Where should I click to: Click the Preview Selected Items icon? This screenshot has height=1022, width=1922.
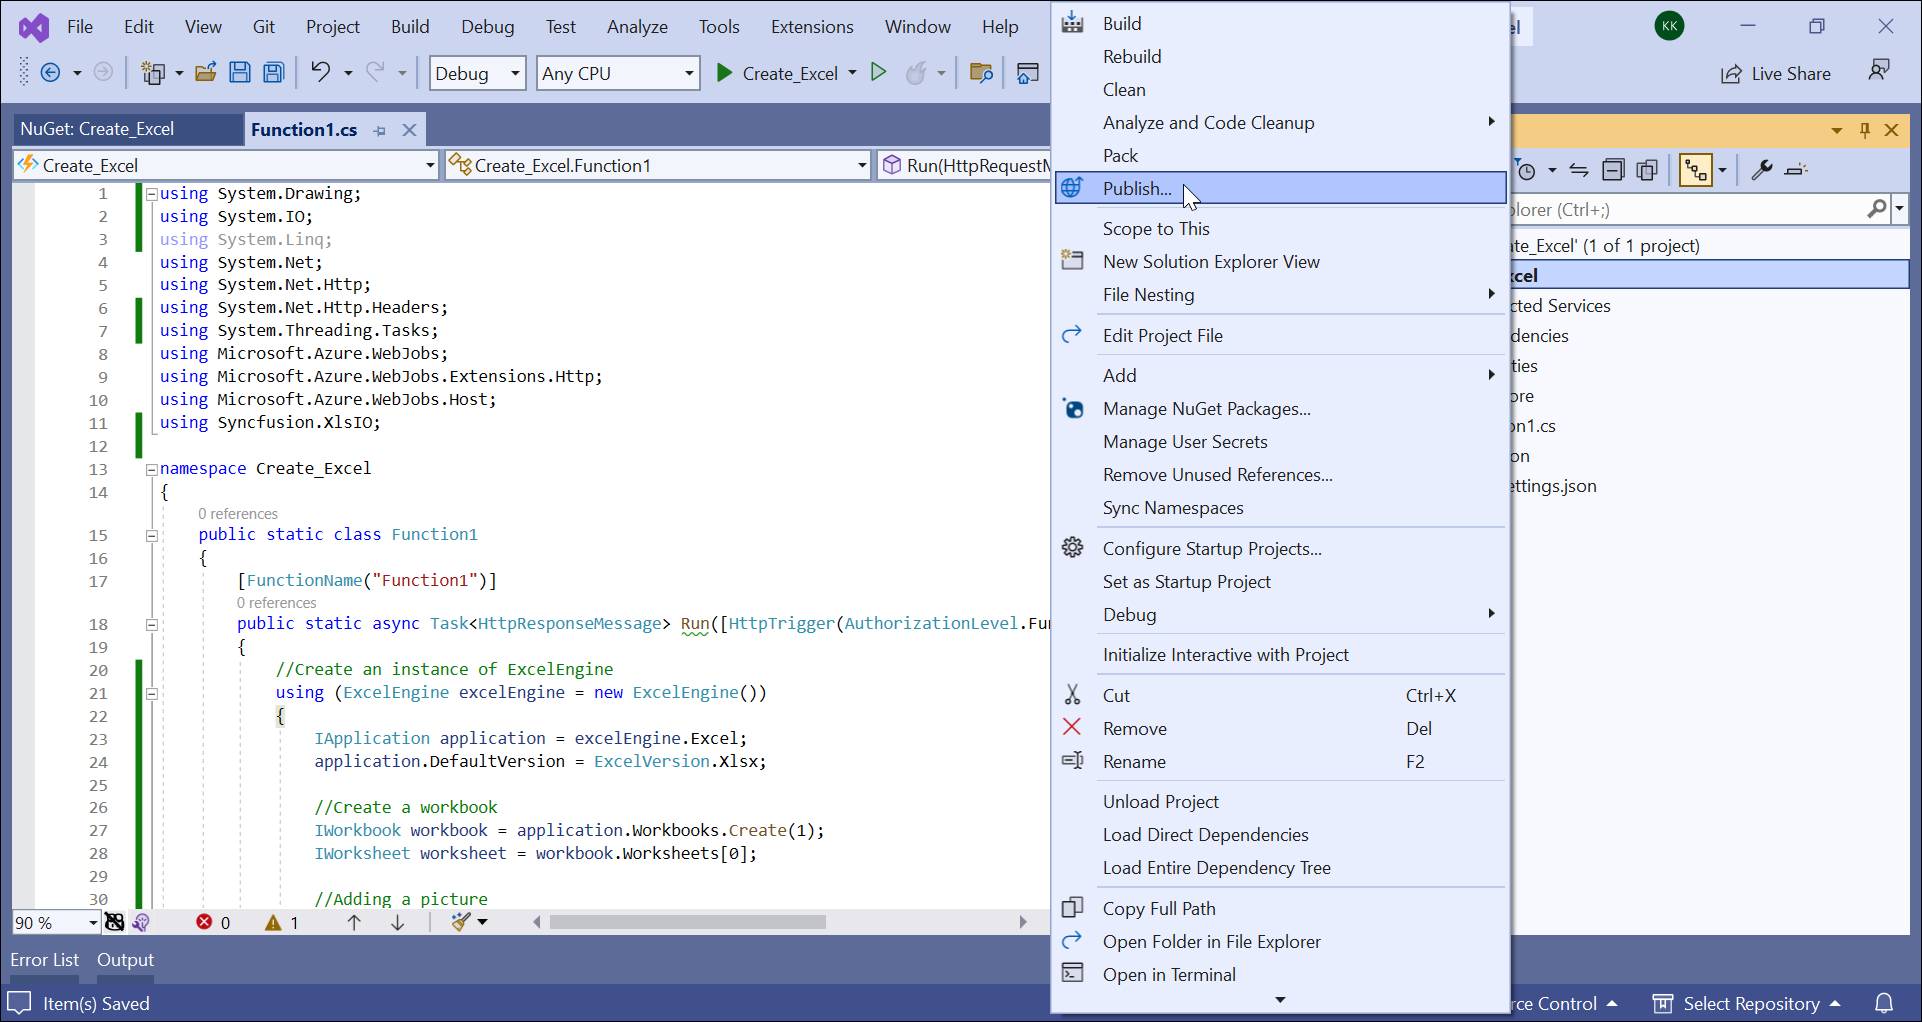[1797, 170]
